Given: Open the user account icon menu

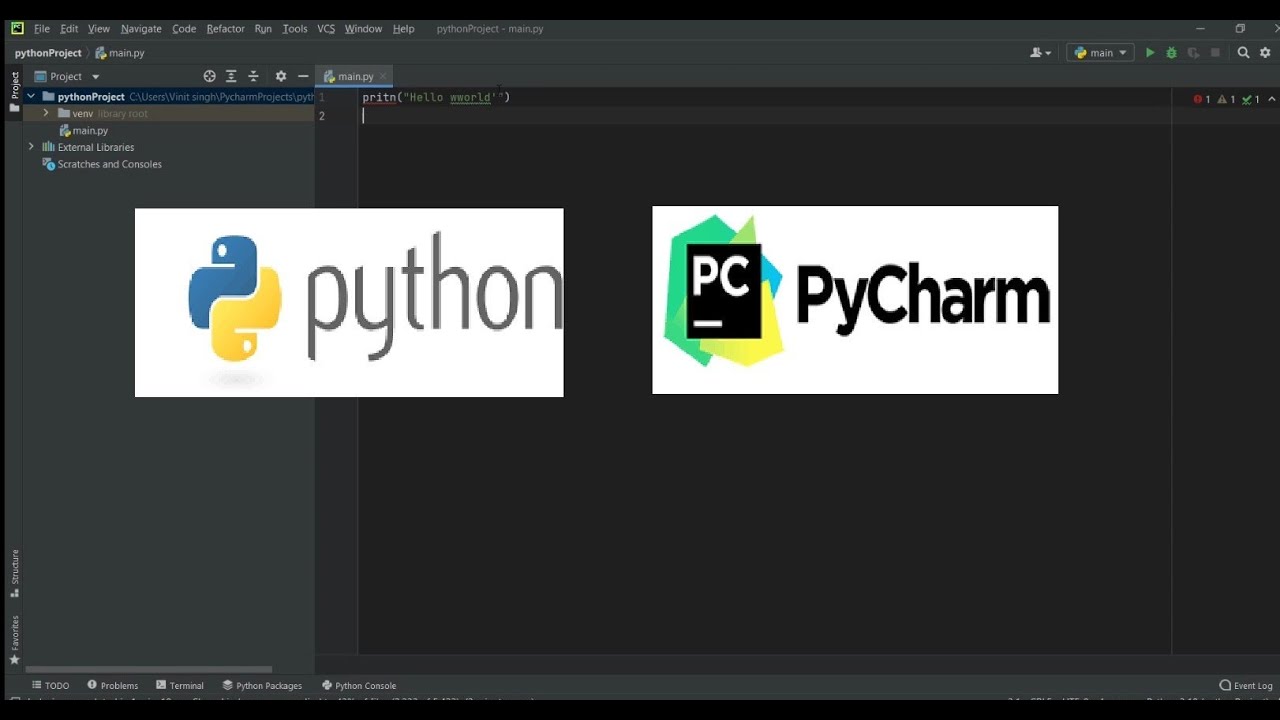Looking at the screenshot, I should (1041, 53).
